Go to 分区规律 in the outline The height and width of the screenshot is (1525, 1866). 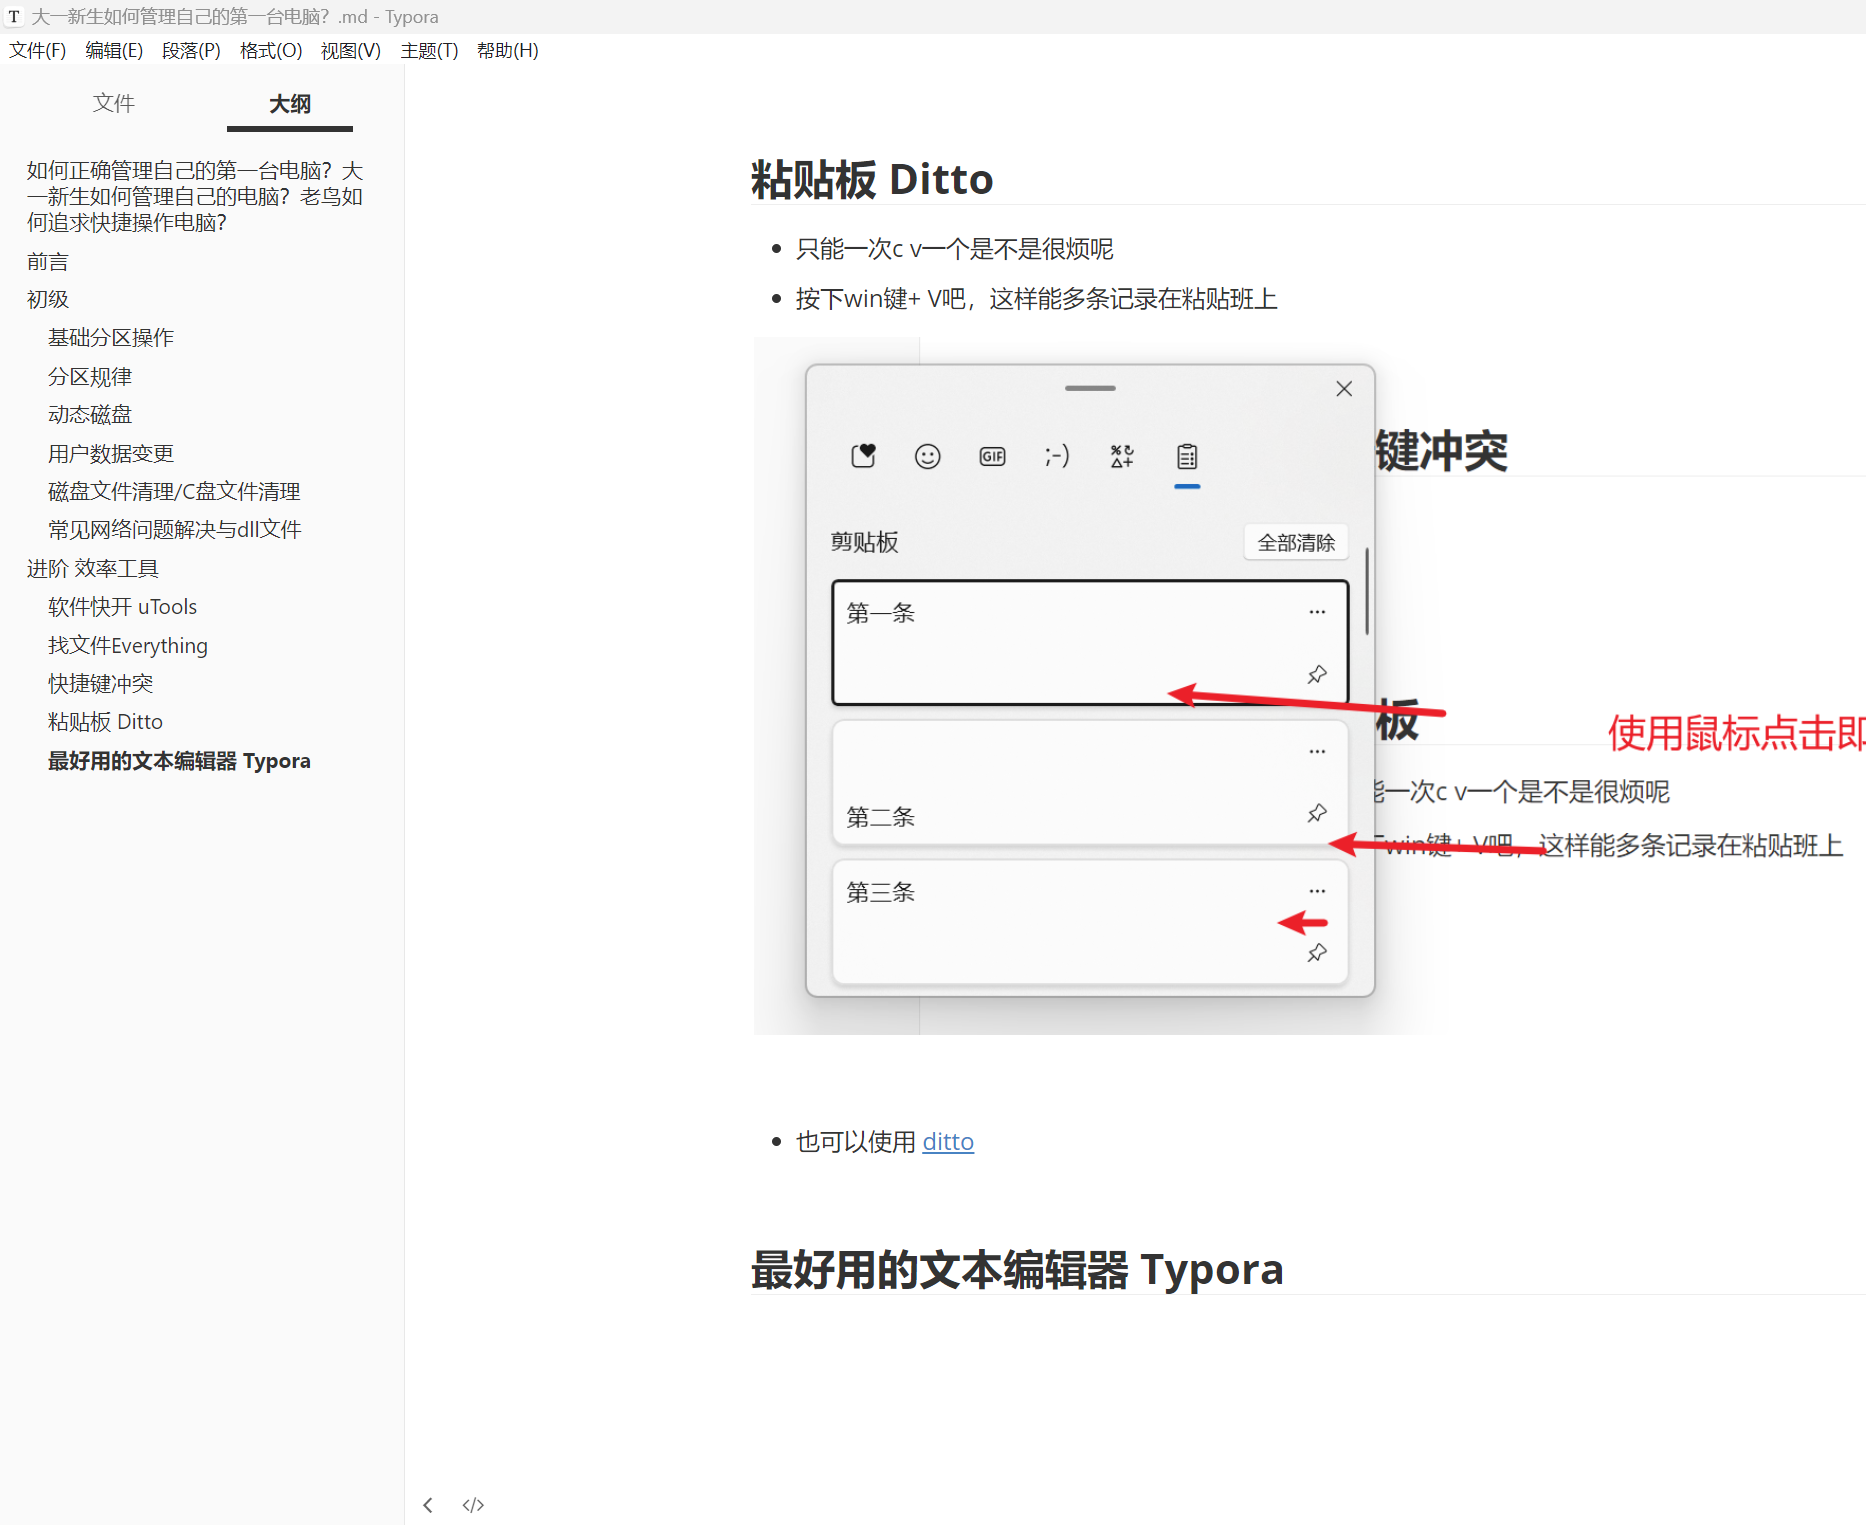tap(90, 377)
